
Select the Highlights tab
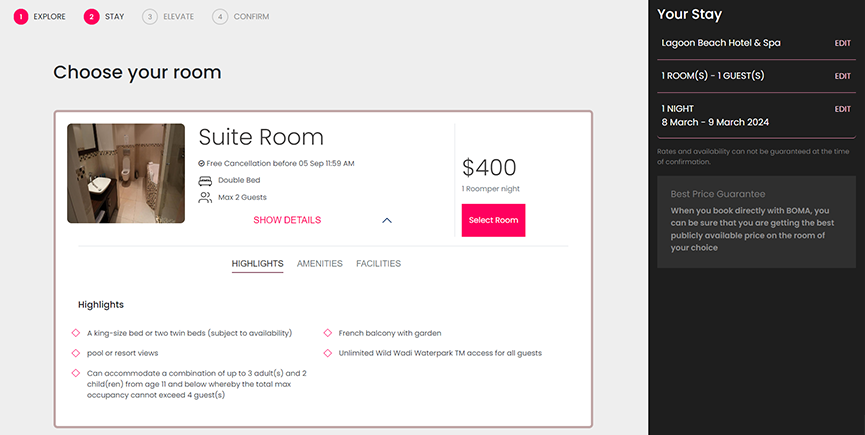click(x=257, y=264)
